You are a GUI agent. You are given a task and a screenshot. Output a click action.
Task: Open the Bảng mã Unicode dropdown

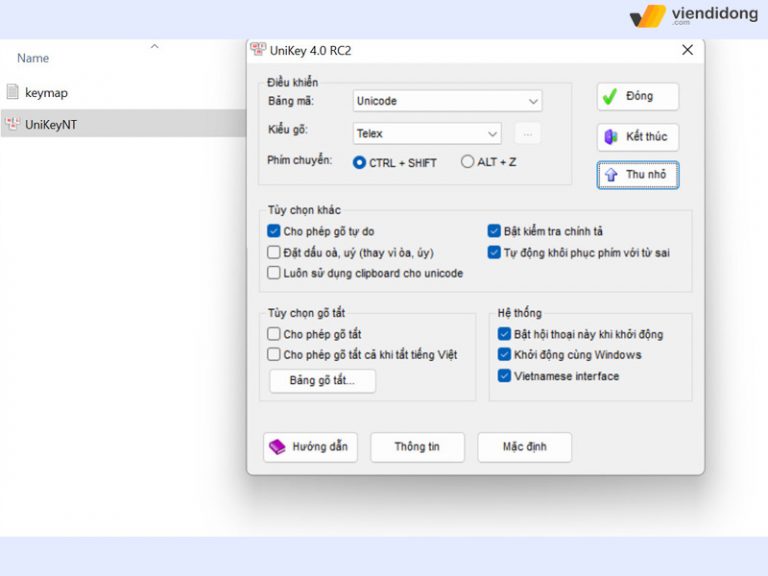[447, 101]
